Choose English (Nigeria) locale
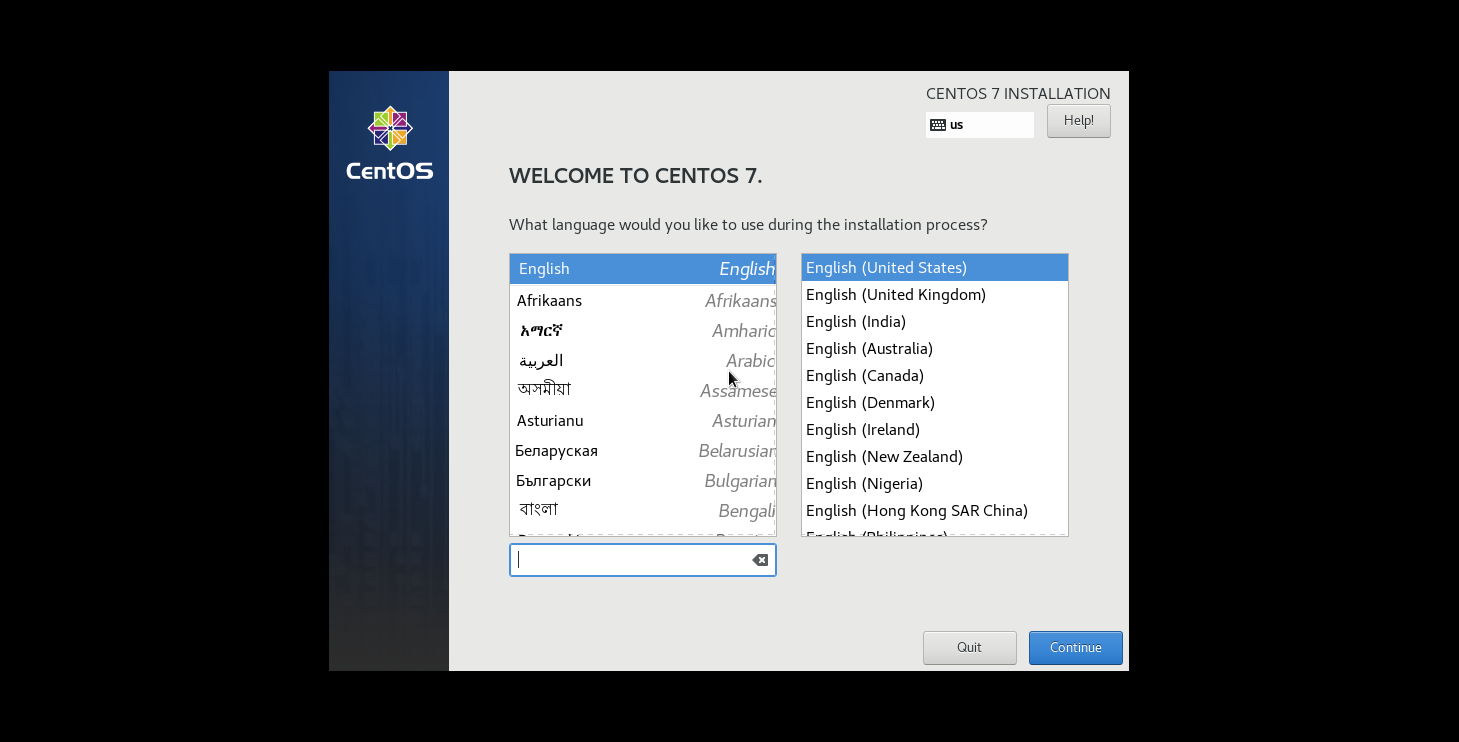The height and width of the screenshot is (742, 1459). (935, 484)
